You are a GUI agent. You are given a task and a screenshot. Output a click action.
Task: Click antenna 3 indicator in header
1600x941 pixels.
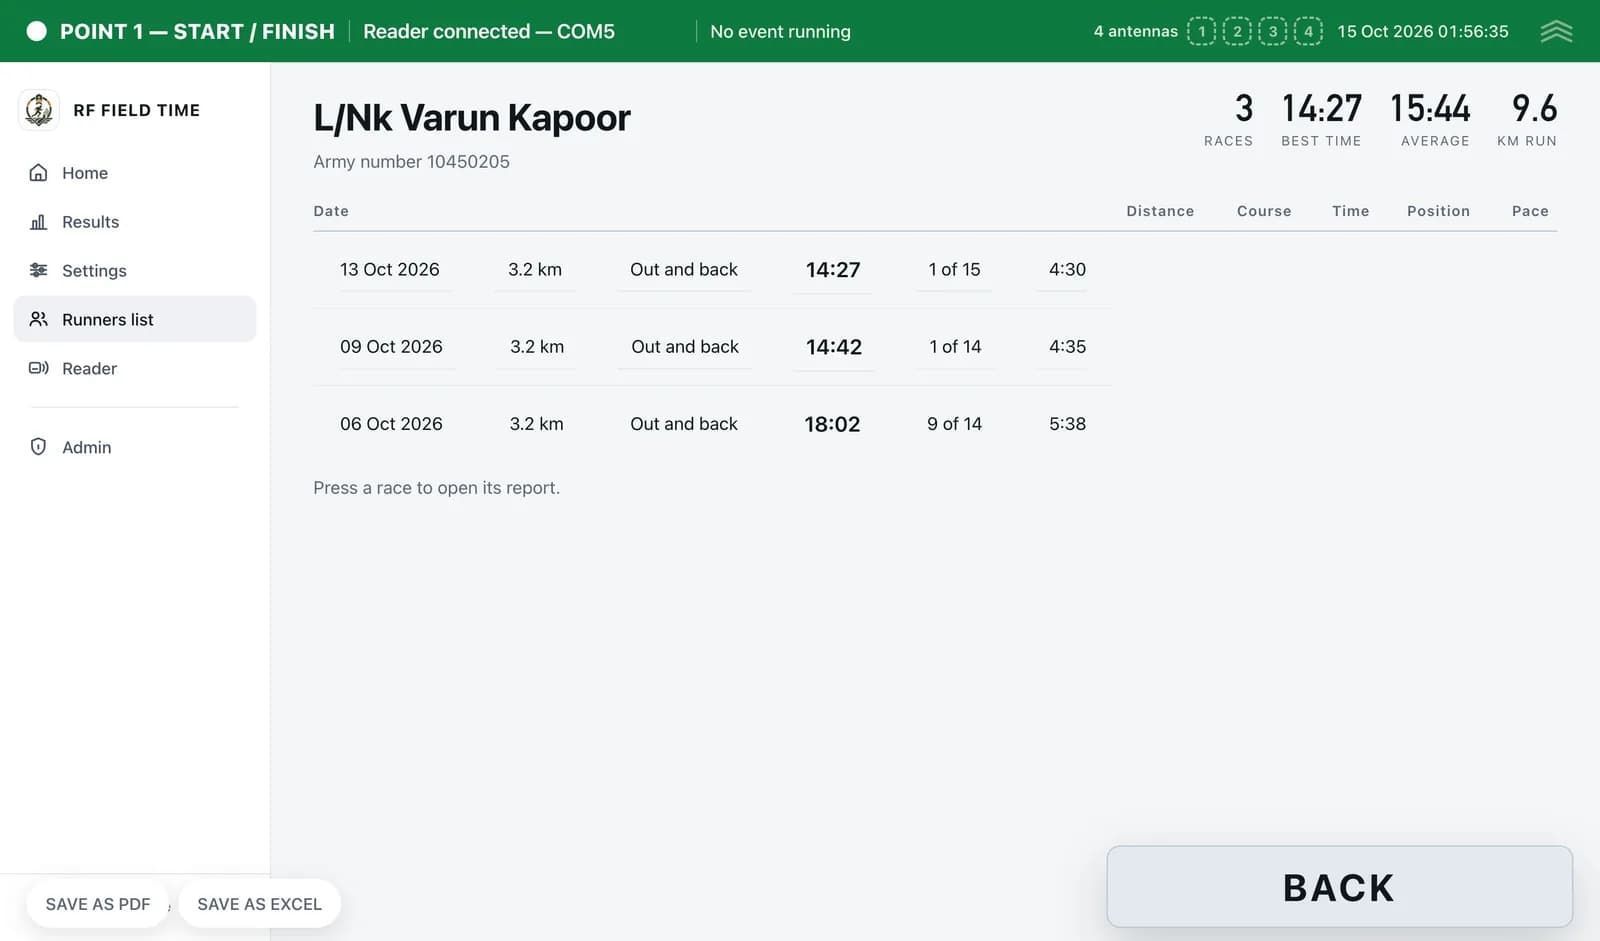pyautogui.click(x=1272, y=31)
